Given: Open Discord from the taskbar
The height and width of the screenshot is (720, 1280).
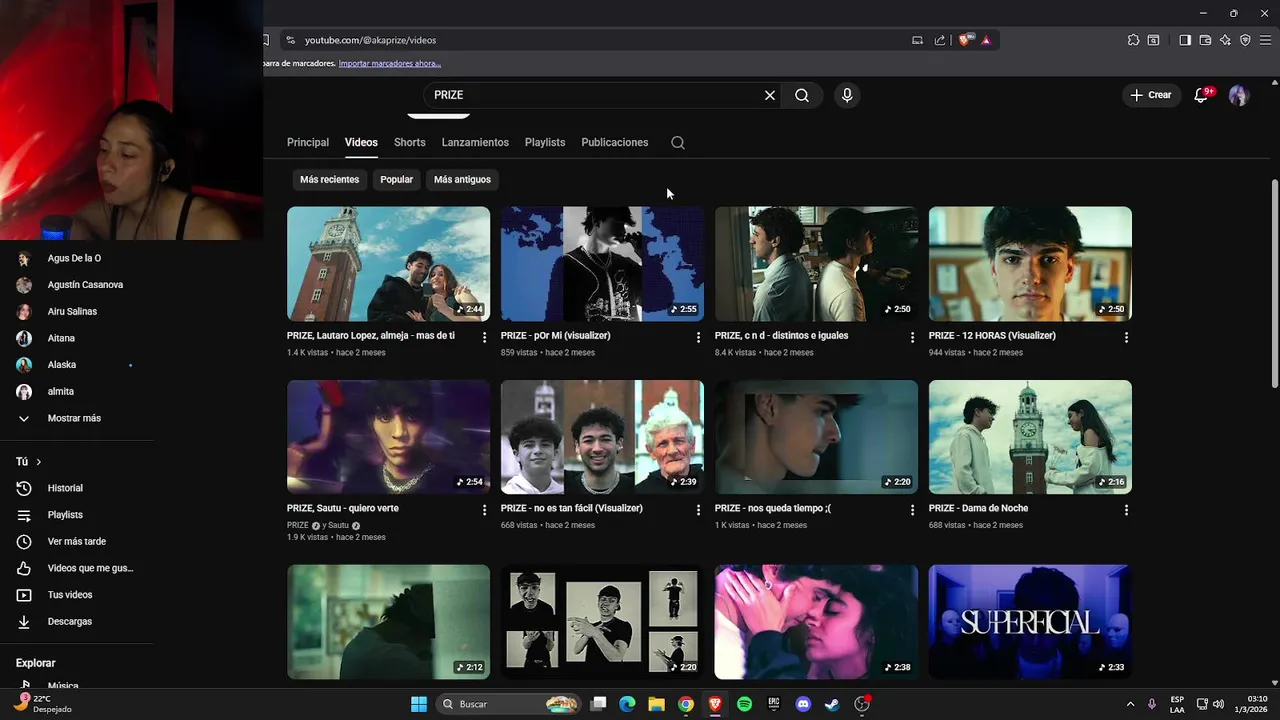Looking at the screenshot, I should (x=803, y=704).
